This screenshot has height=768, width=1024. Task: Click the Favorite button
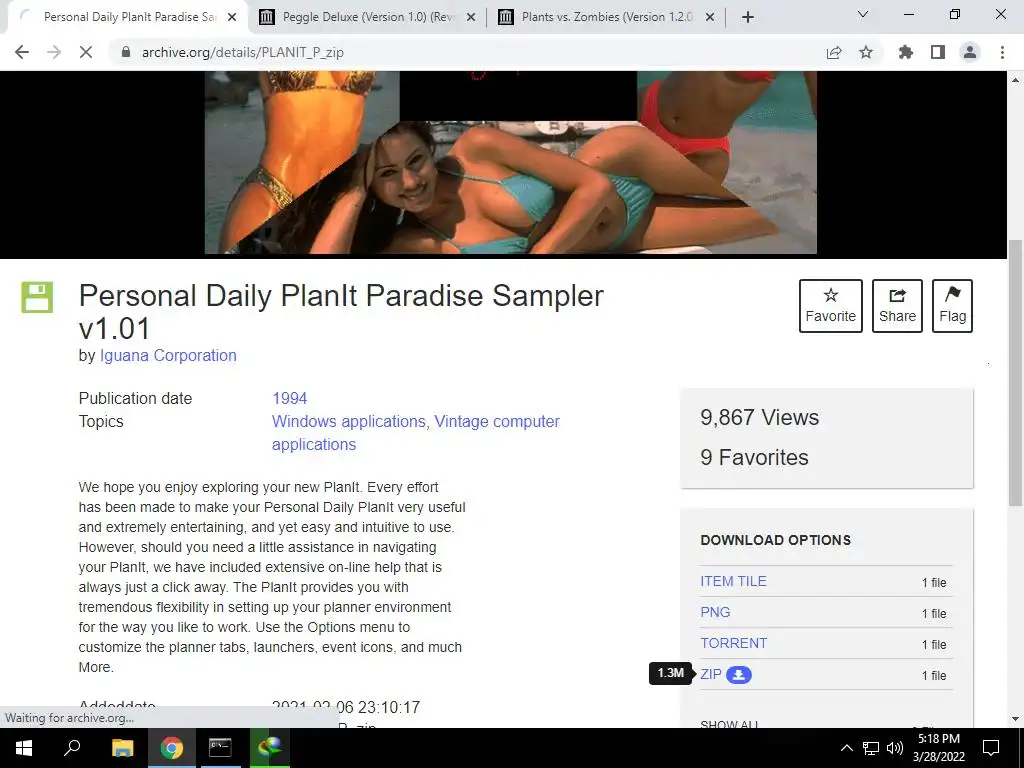pos(830,306)
